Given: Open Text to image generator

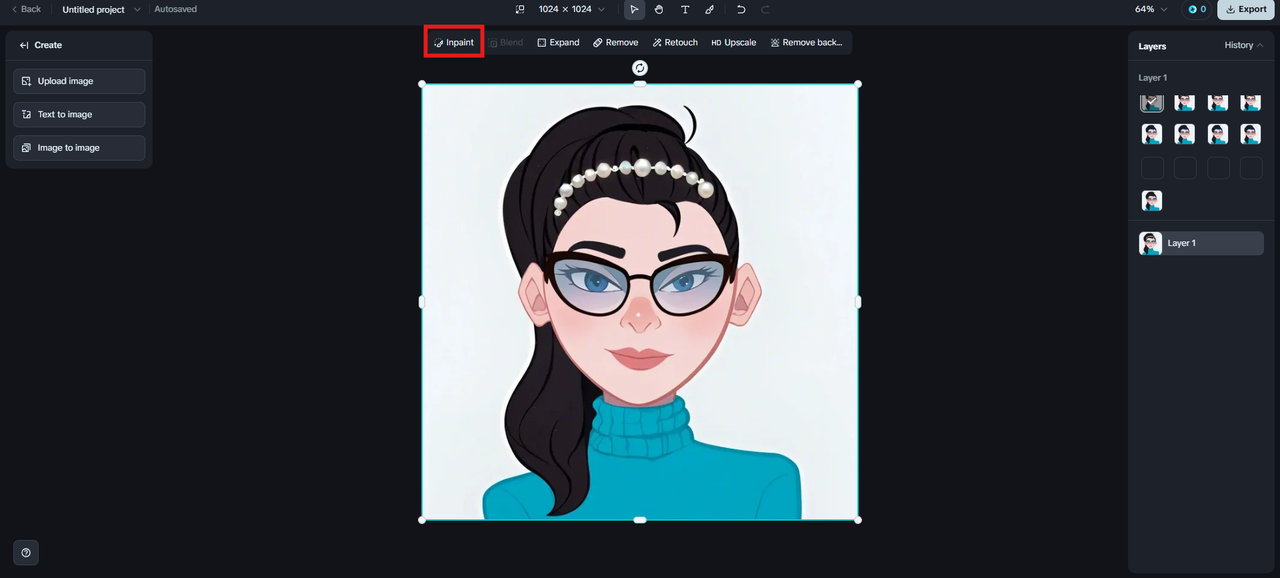Looking at the screenshot, I should [79, 114].
